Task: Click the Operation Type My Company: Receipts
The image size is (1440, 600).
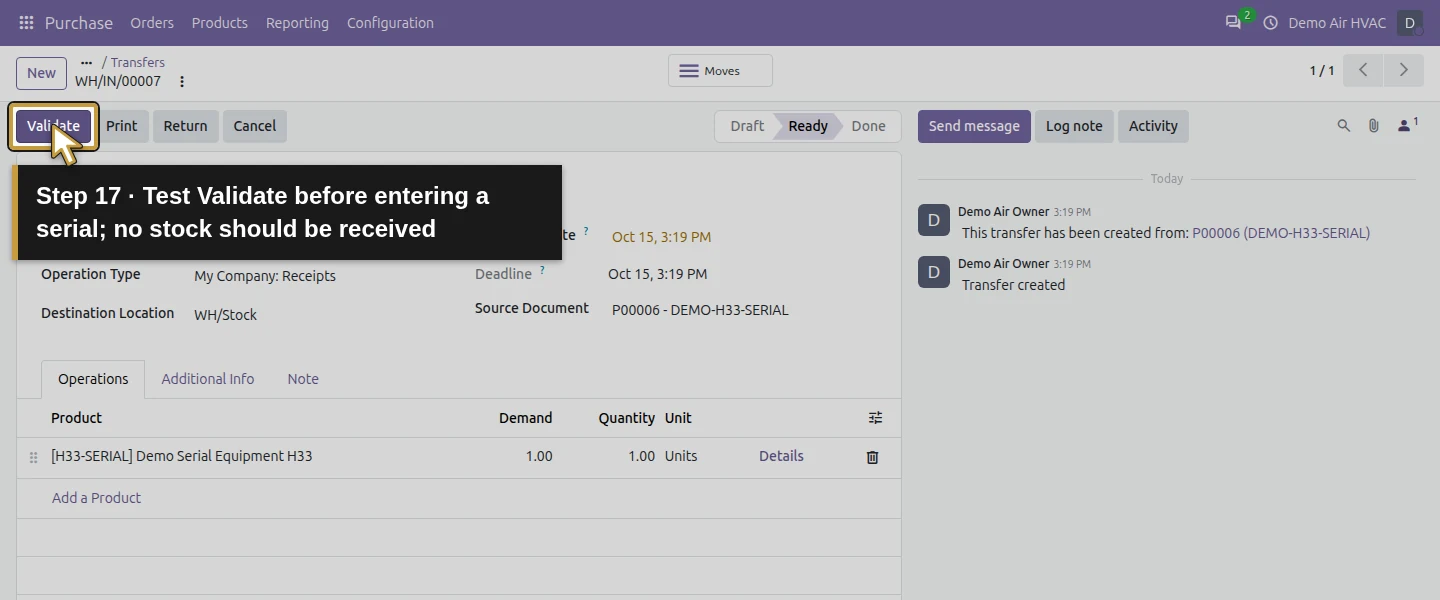Action: [x=265, y=276]
